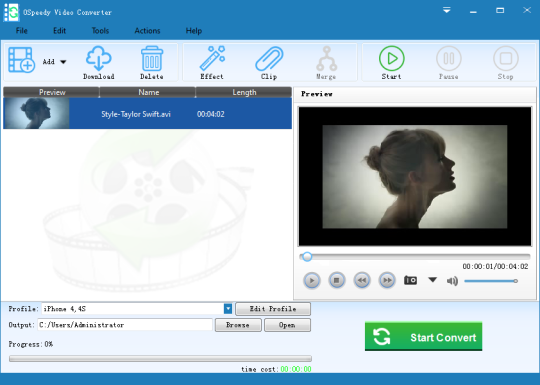Click the Browse button
540x385 pixels.
click(238, 325)
